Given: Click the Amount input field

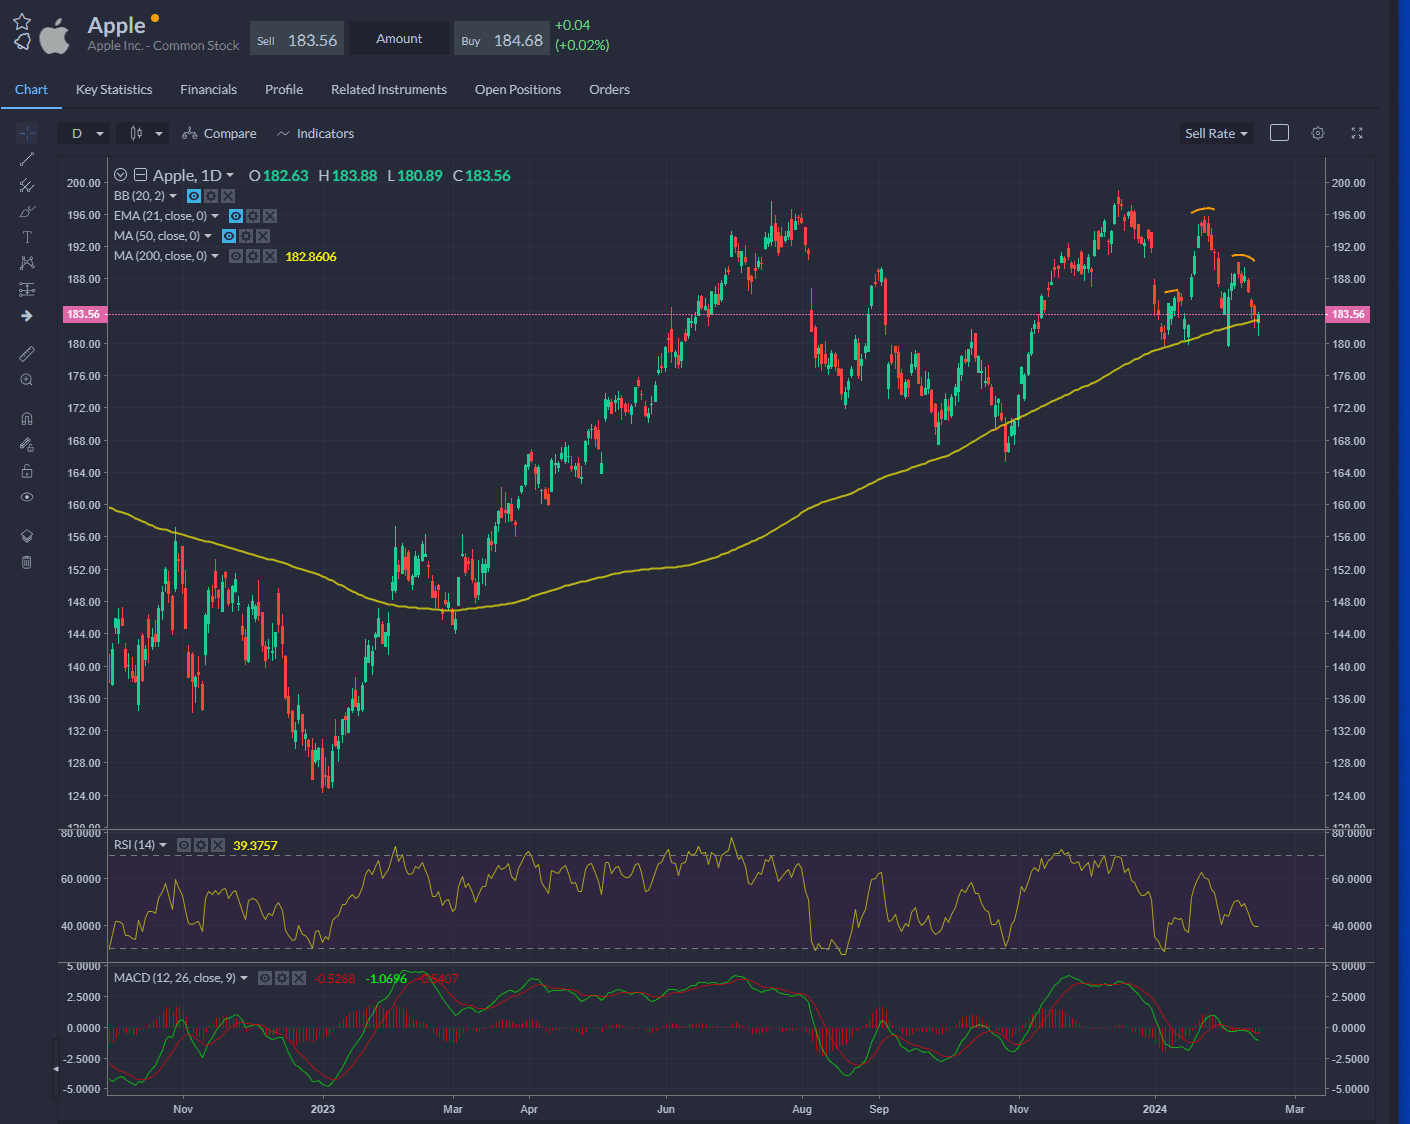Looking at the screenshot, I should 398,38.
